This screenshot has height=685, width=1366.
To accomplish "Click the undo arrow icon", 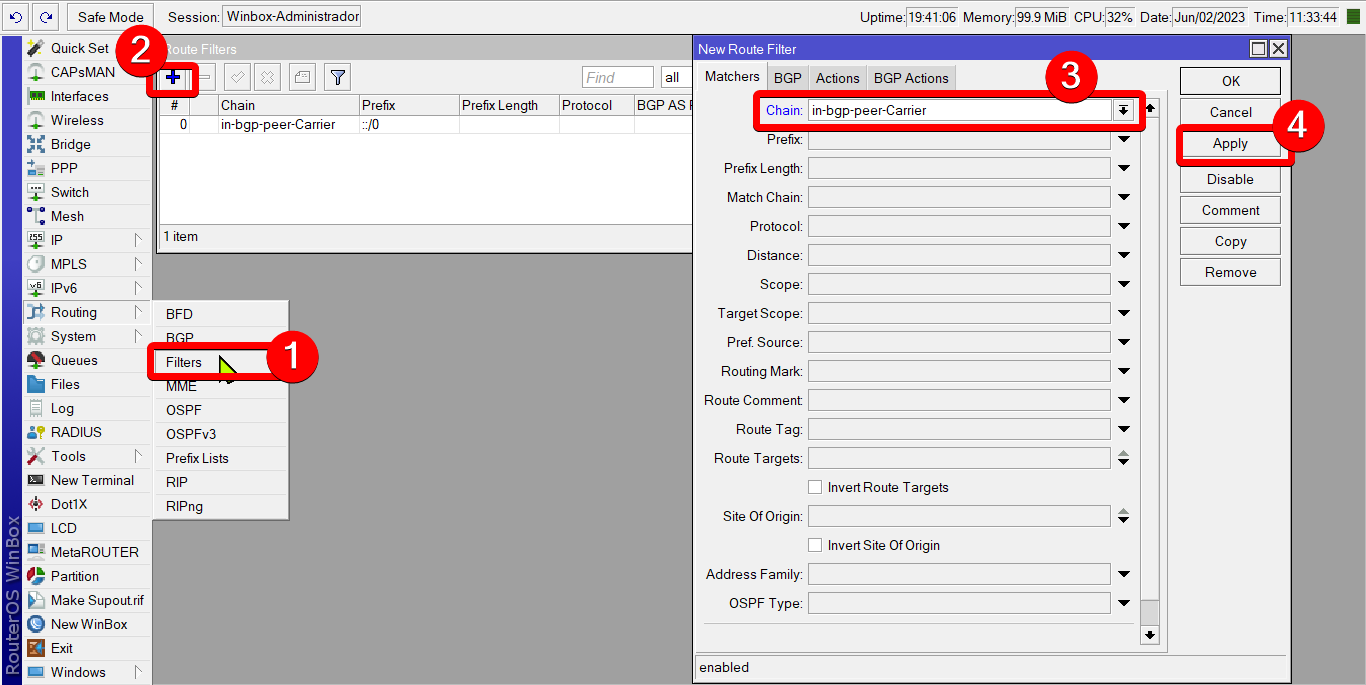I will coord(15,17).
